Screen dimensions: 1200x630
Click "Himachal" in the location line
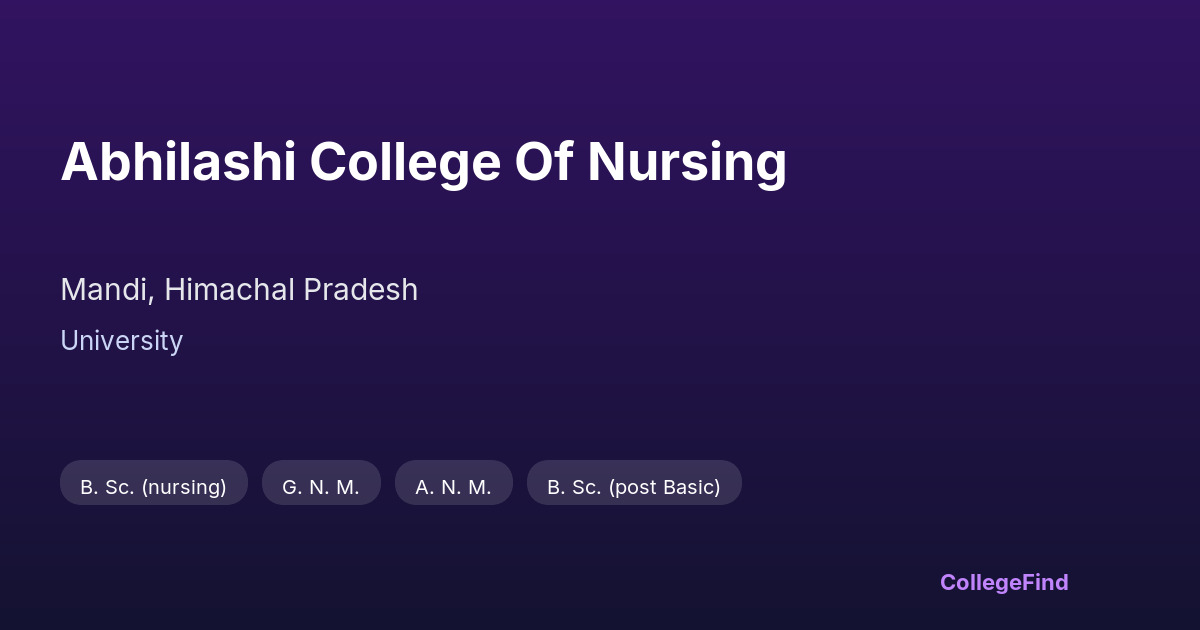coord(229,290)
